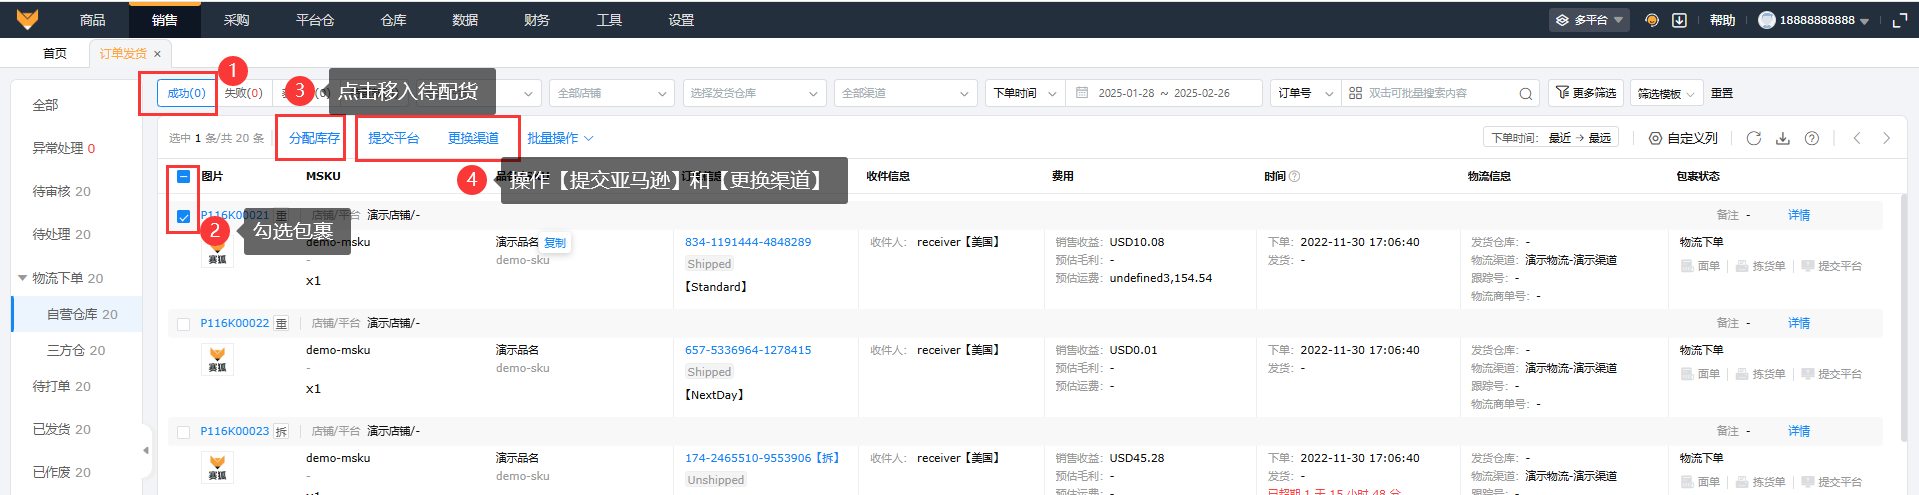Open the customer service headset icon
This screenshot has width=1919, height=495.
[1652, 20]
